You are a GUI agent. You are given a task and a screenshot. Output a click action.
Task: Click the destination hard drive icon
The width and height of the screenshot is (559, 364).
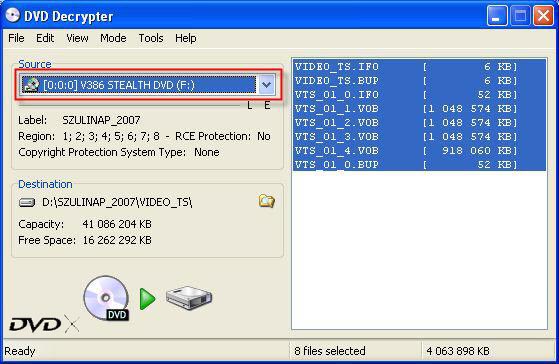click(x=27, y=202)
